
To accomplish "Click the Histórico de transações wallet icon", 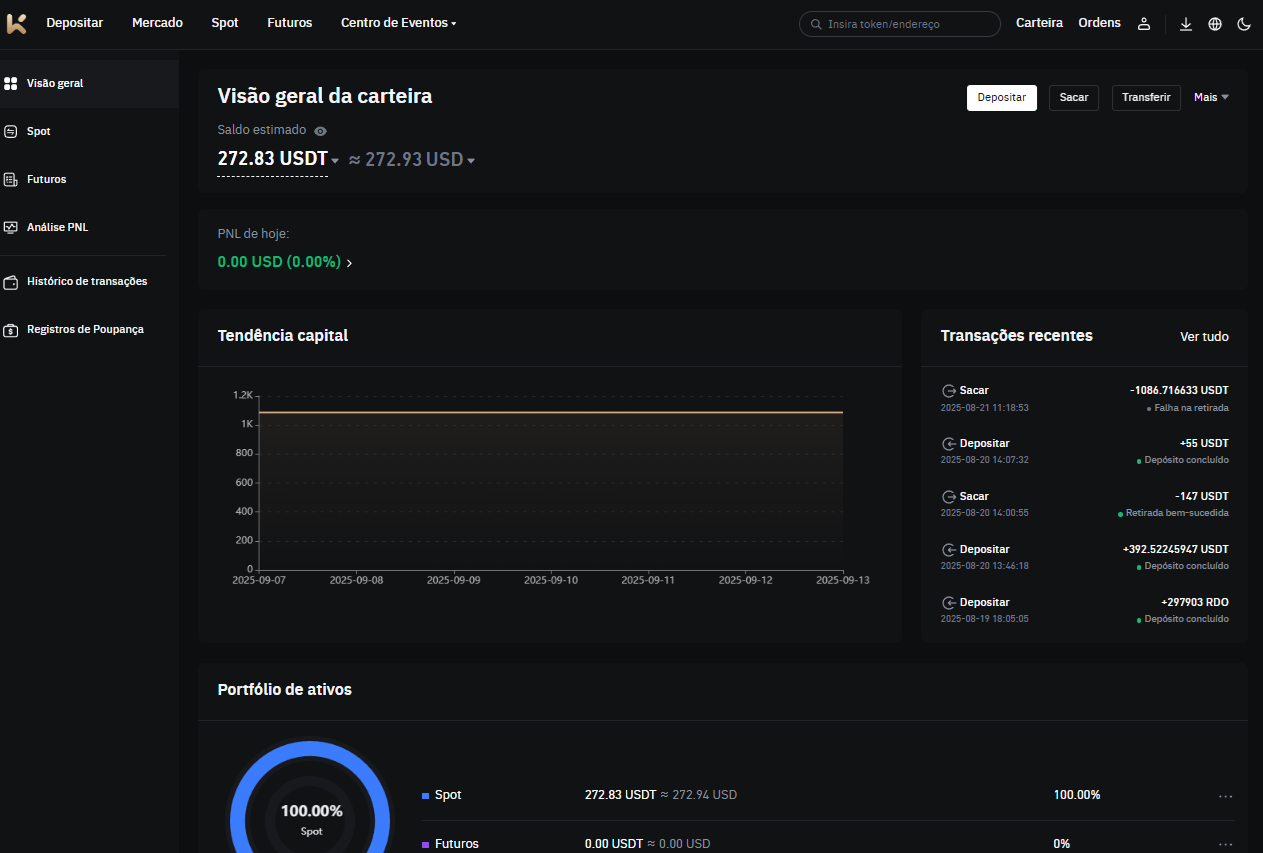I will (11, 282).
